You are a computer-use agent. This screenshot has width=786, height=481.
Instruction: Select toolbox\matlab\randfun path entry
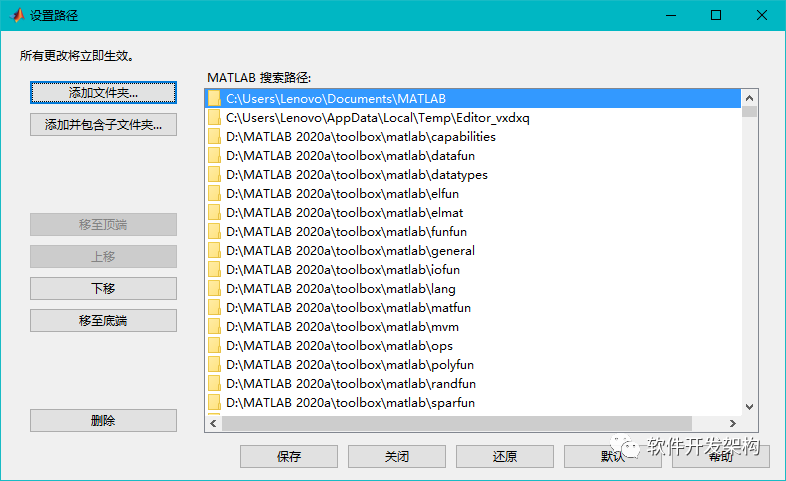[473, 384]
